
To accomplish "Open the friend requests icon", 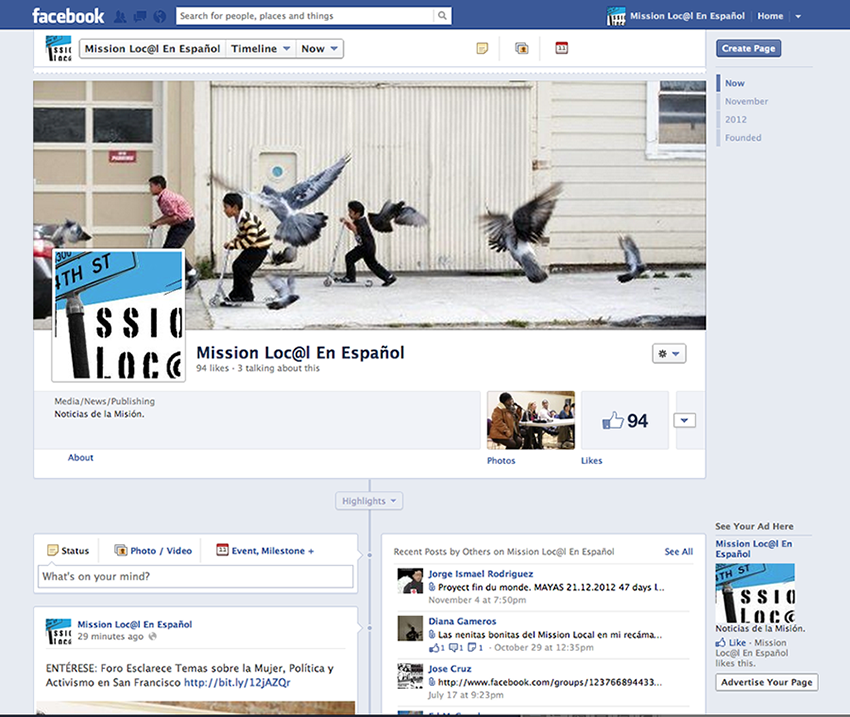I will 121,17.
